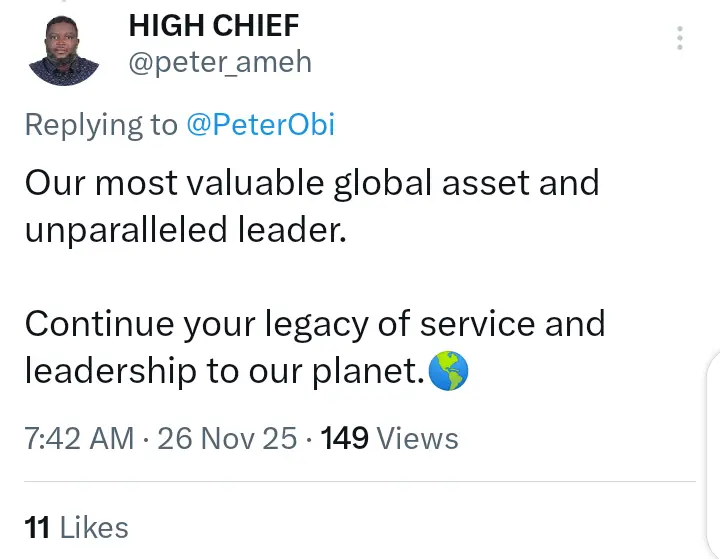Viewport: 720px width, 559px height.
Task: Click the word "Views"
Action: click(x=419, y=439)
